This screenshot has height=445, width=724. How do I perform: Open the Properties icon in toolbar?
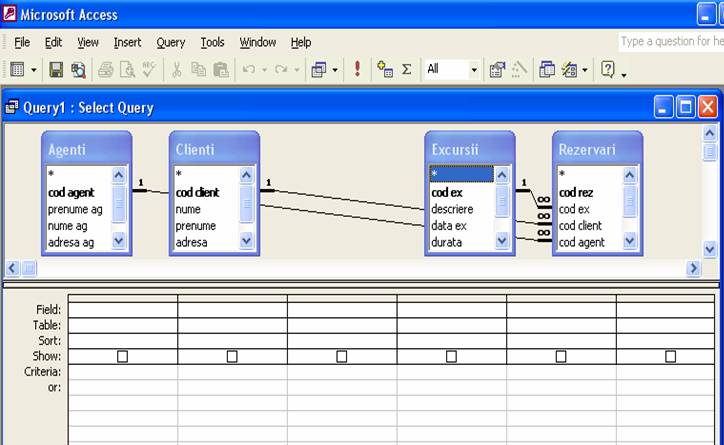point(497,70)
